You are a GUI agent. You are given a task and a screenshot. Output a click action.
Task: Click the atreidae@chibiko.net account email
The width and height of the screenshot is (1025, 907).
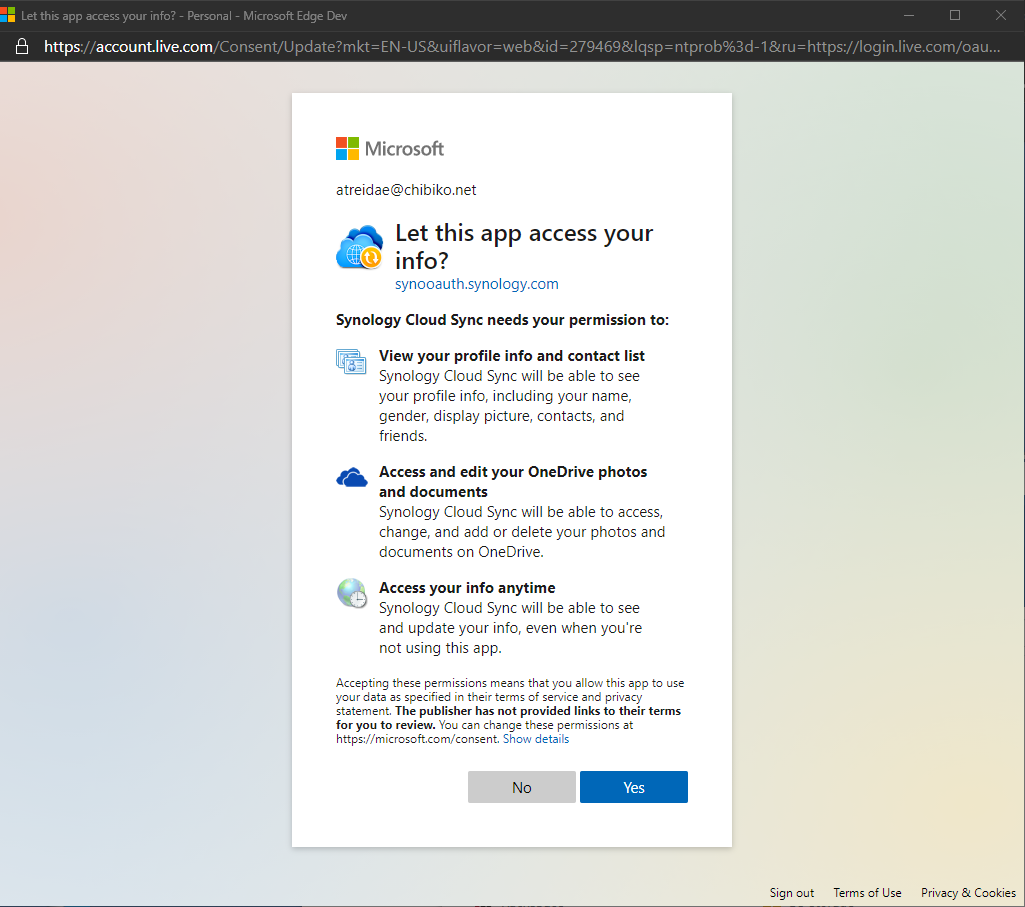click(x=406, y=190)
